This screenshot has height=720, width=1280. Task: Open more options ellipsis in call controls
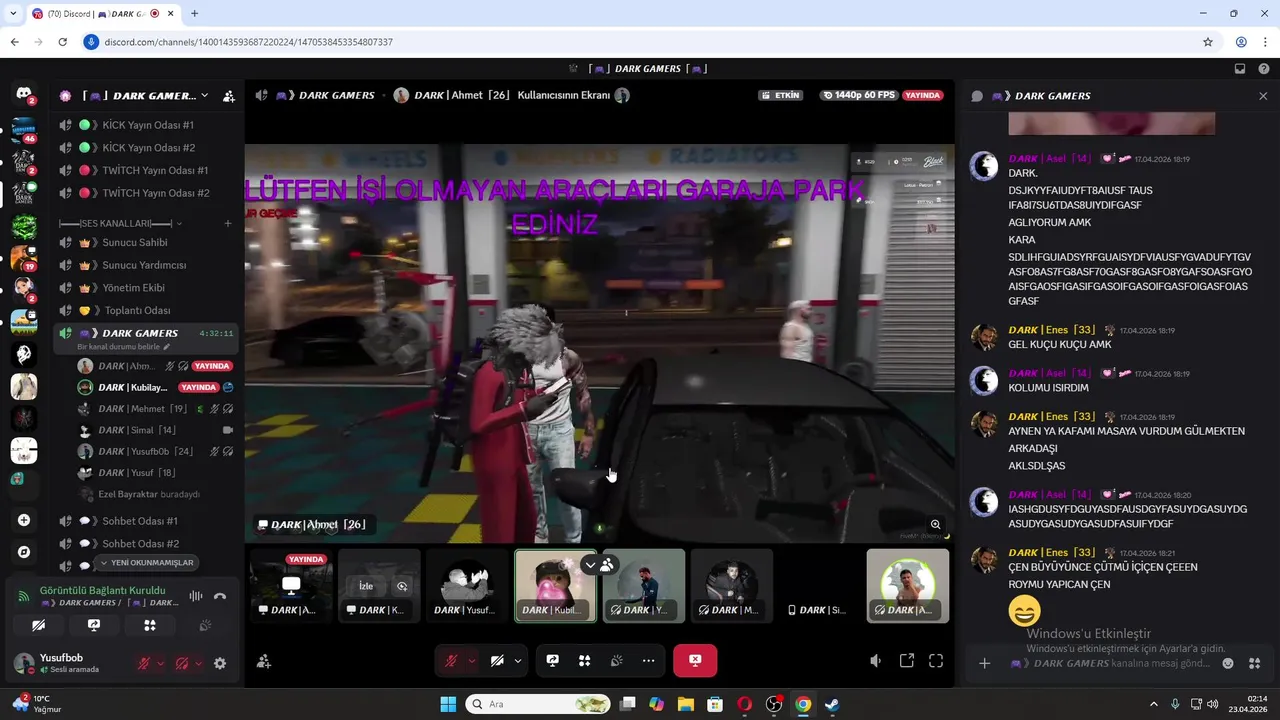(649, 661)
